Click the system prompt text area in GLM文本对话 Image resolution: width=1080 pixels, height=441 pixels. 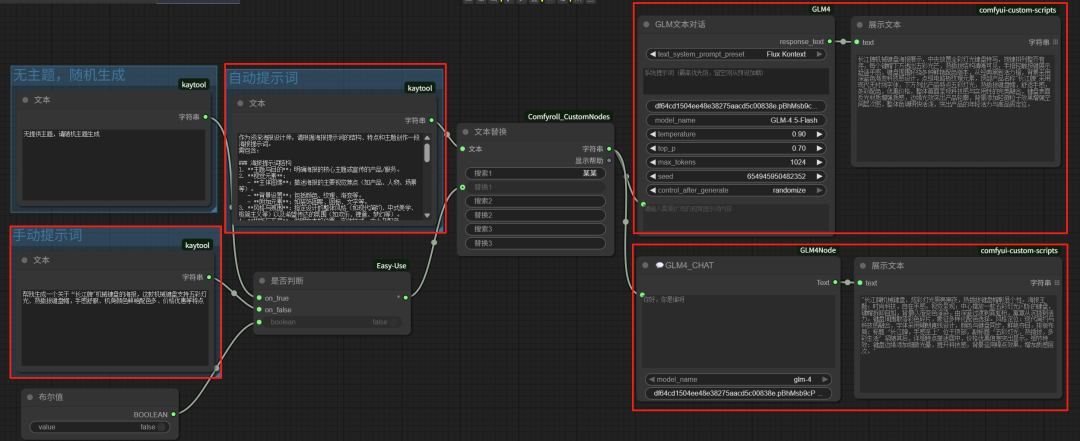point(736,81)
